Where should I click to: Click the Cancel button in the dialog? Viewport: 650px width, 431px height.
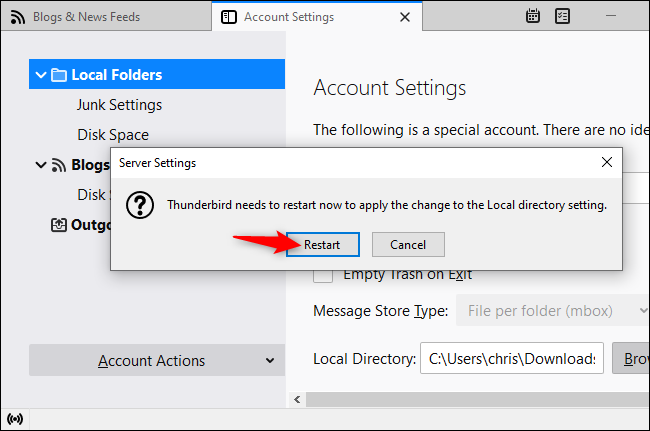(x=408, y=245)
